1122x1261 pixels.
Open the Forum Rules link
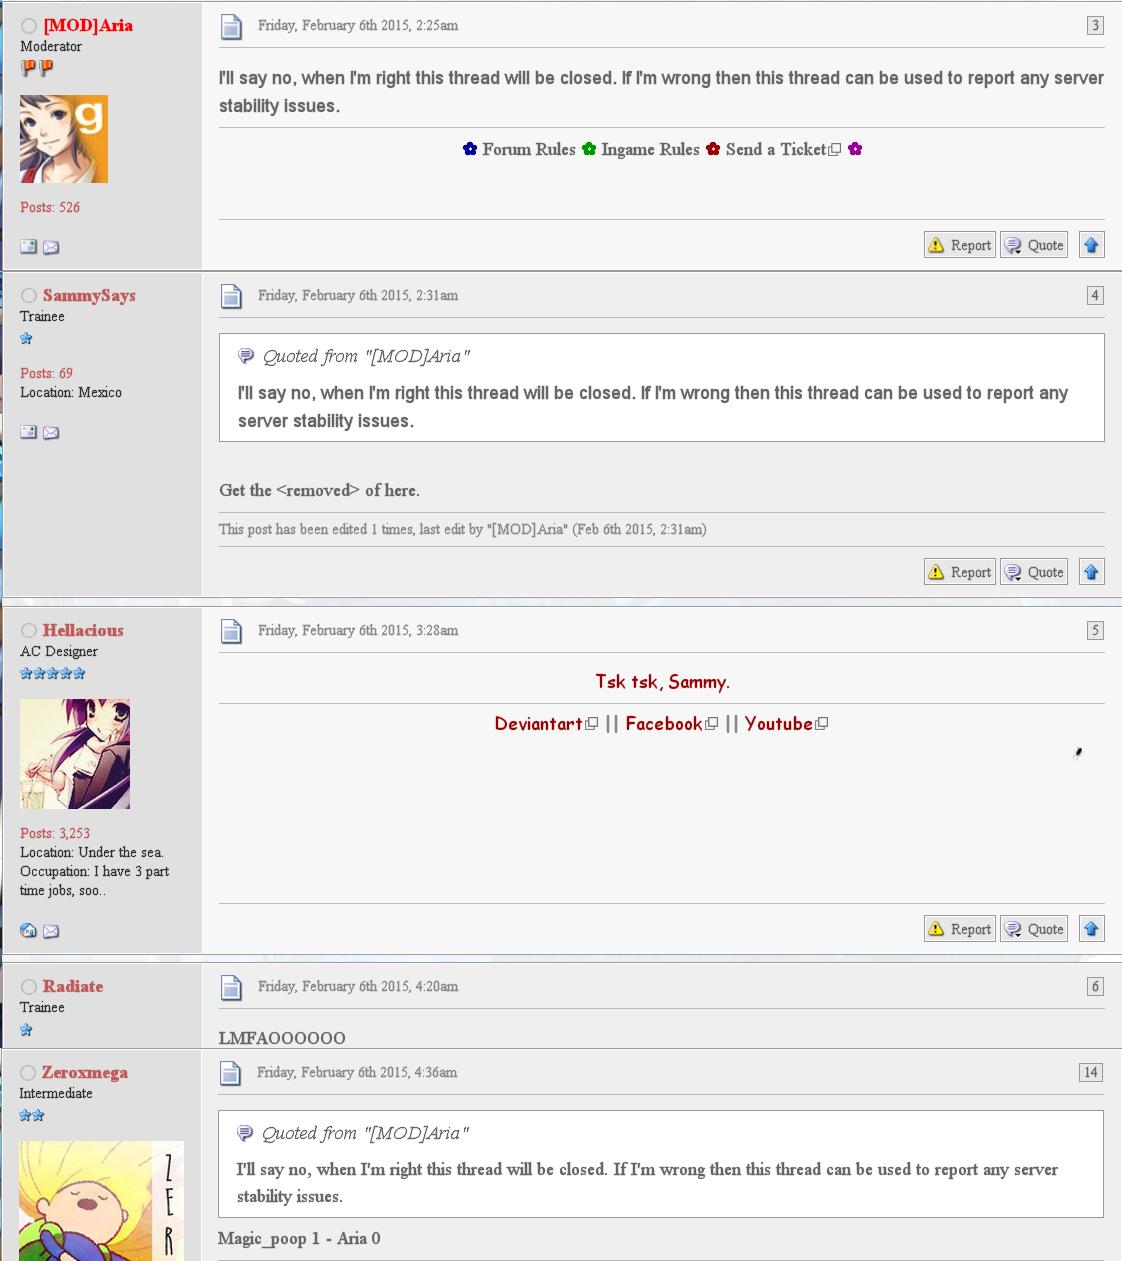click(528, 149)
